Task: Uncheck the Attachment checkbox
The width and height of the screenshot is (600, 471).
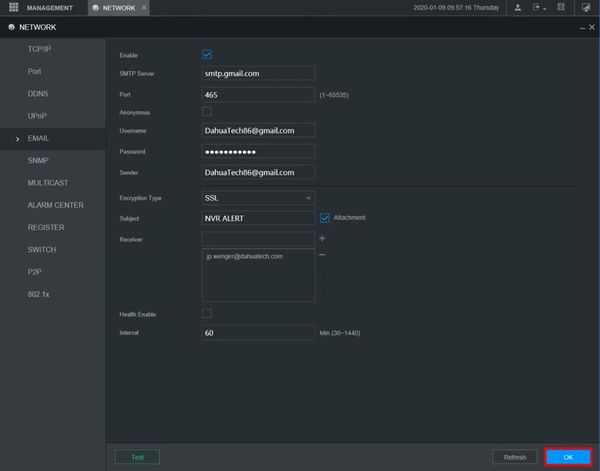Action: (324, 218)
